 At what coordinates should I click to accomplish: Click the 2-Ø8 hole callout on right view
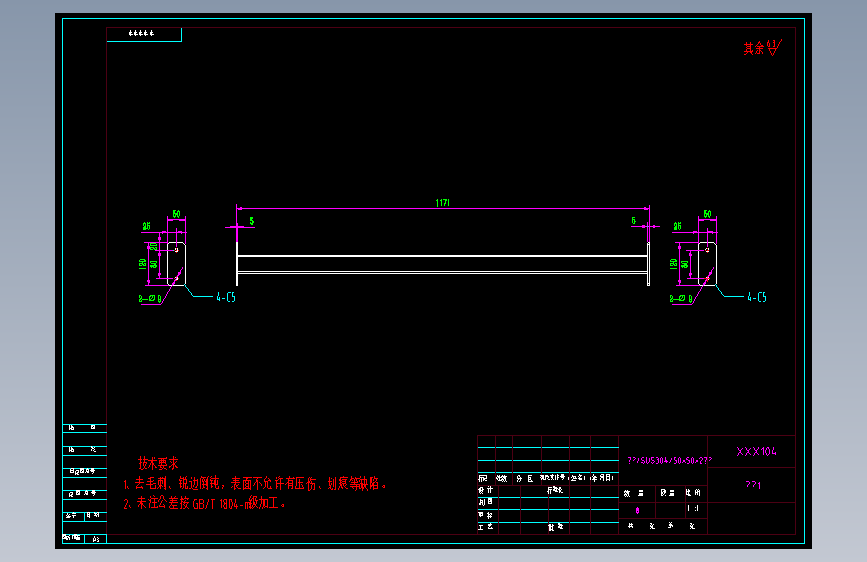[x=681, y=299]
